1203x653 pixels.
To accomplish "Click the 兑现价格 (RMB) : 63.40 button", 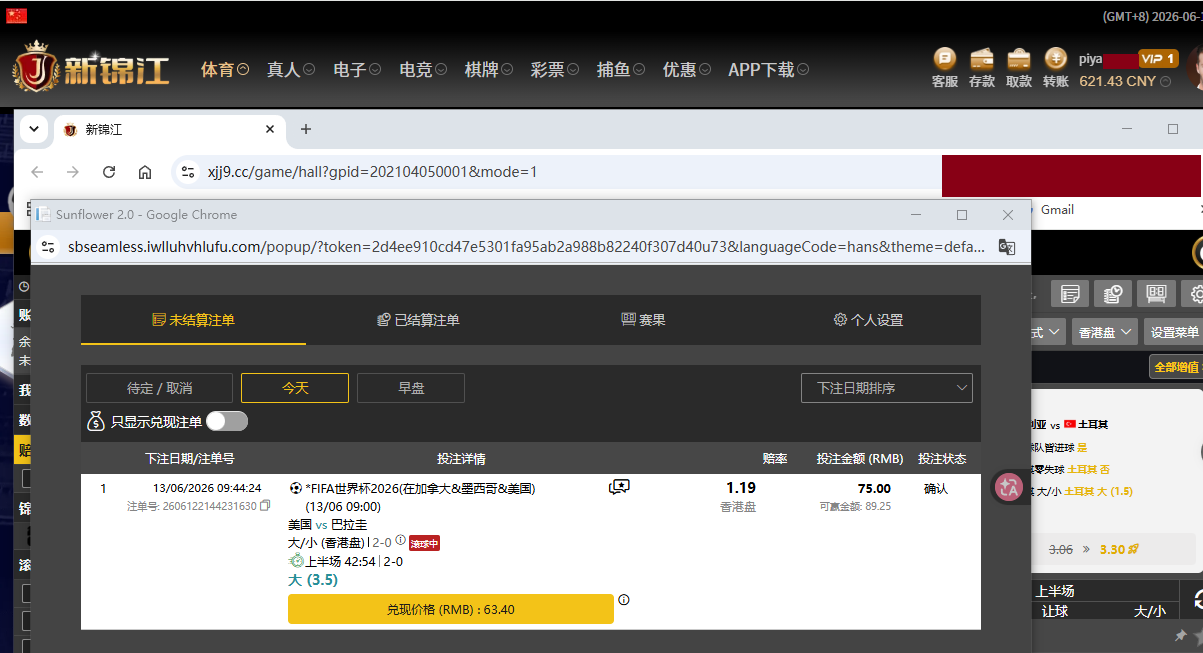I will [451, 609].
